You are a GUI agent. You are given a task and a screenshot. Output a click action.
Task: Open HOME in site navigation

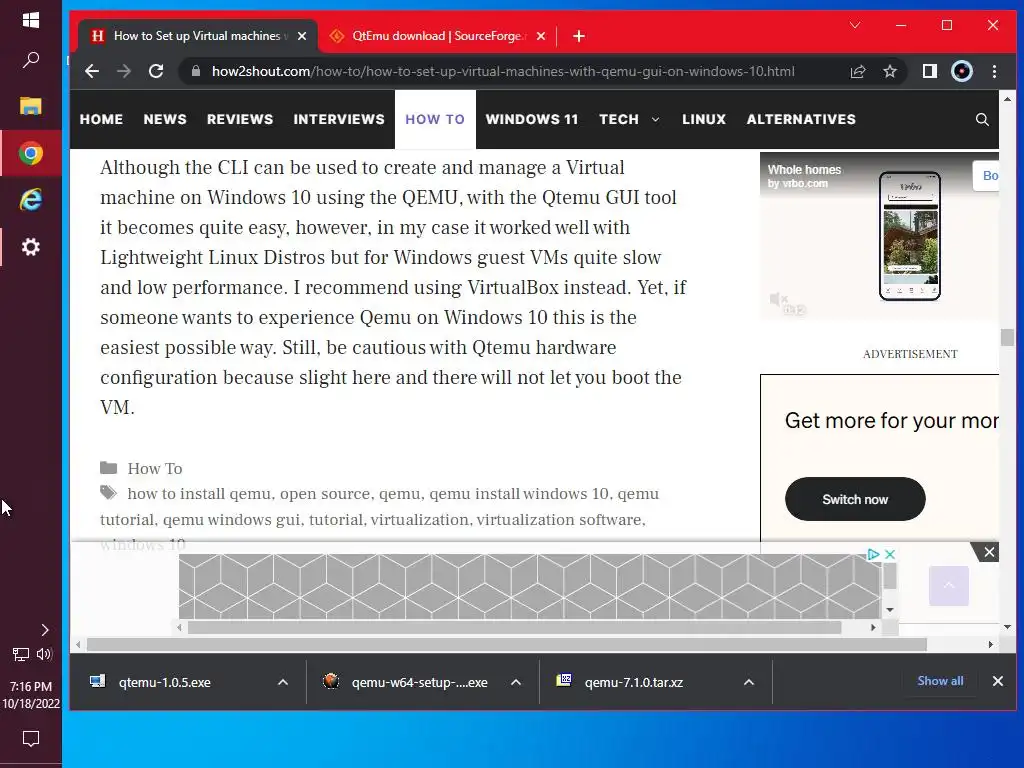(101, 120)
